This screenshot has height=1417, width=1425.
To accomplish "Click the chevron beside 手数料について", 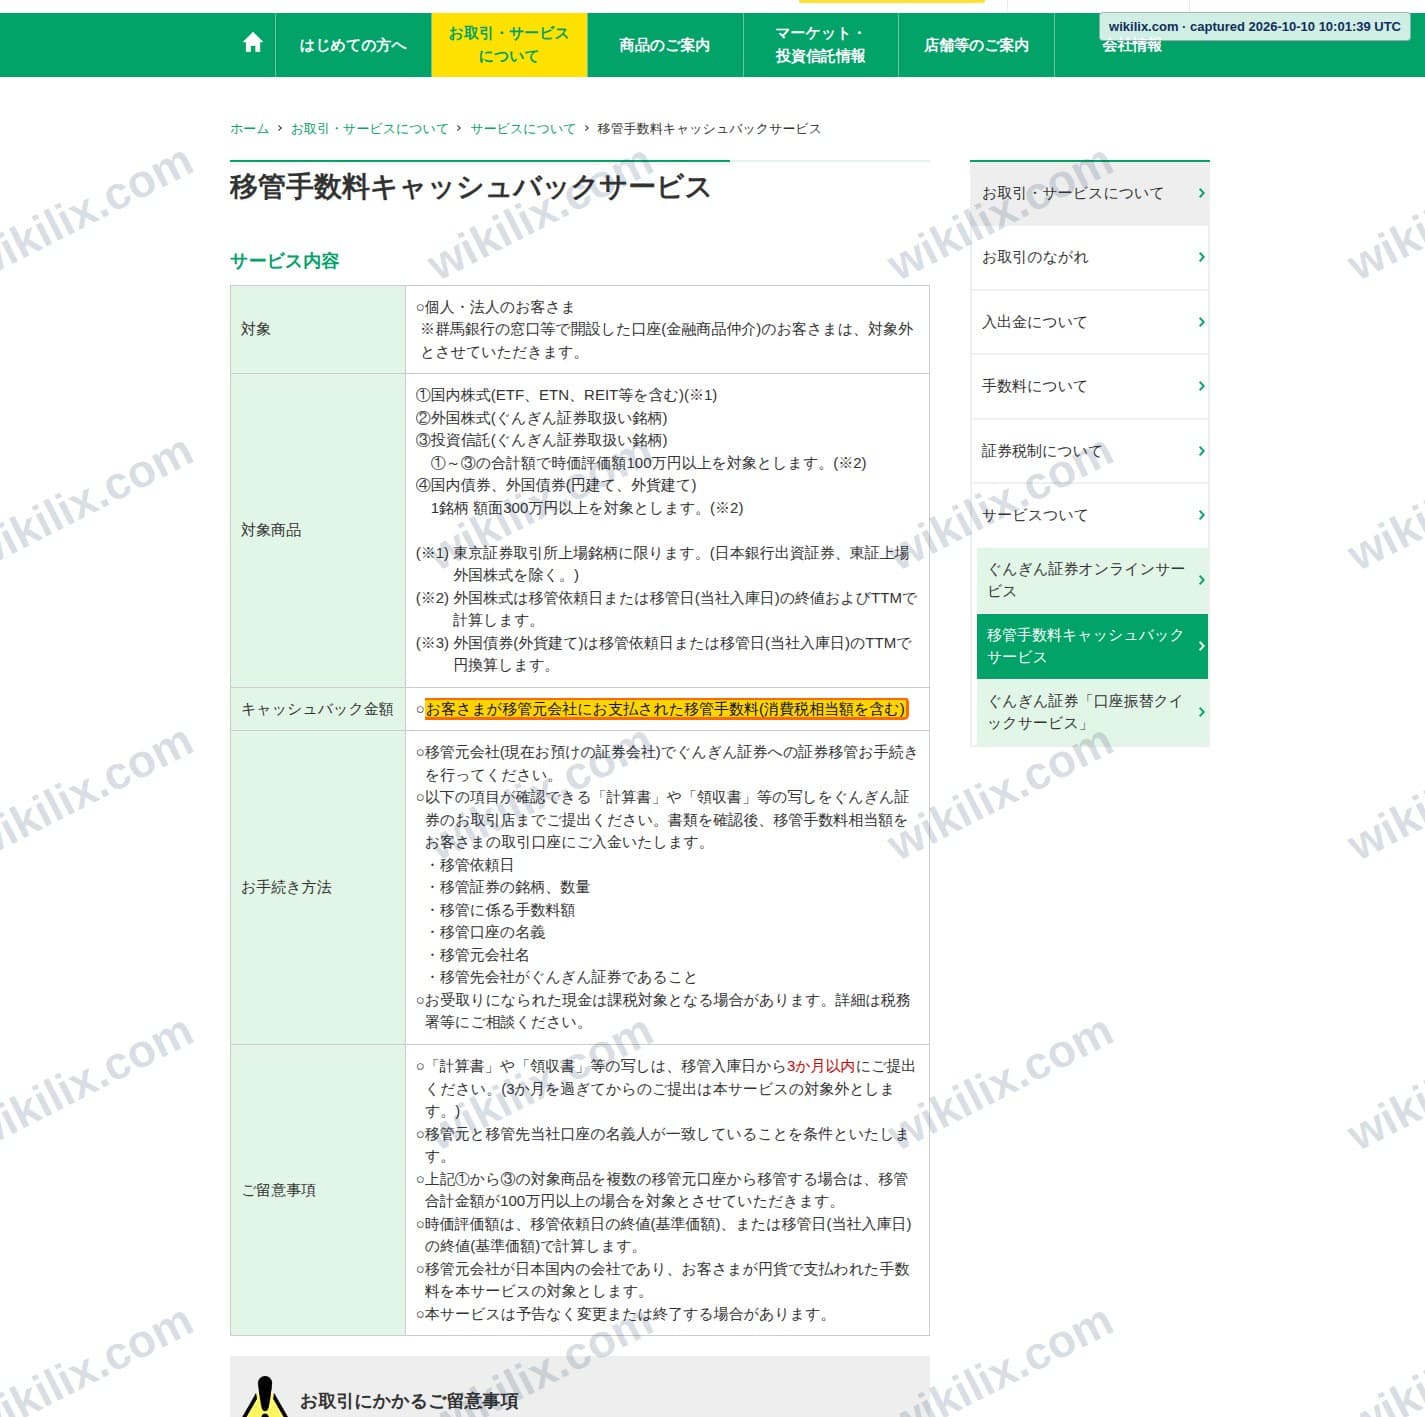I will coord(1201,386).
